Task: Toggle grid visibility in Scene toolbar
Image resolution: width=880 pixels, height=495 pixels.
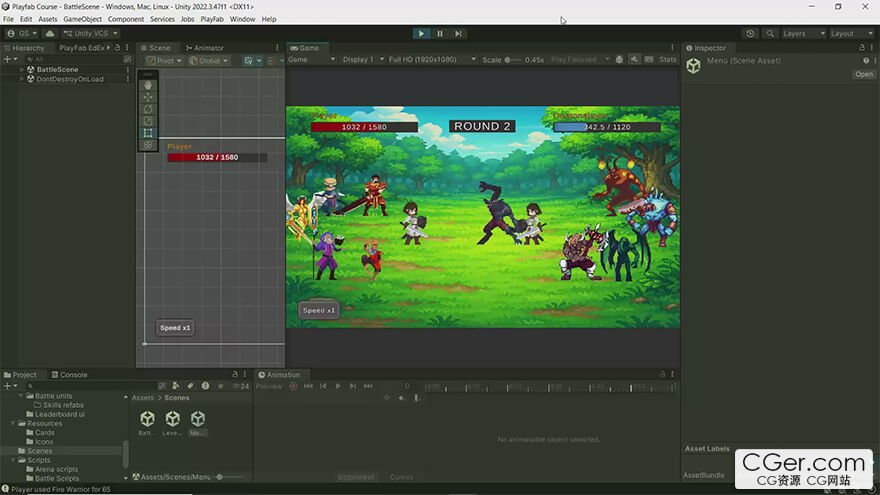Action: 248,61
